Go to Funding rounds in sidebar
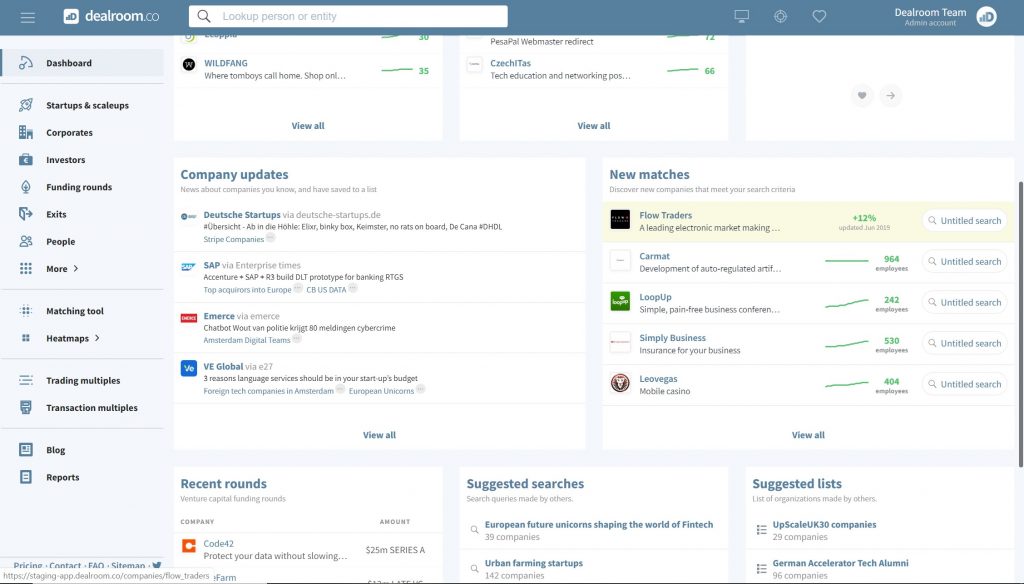Screen dimensions: 1024x584 [x=78, y=187]
